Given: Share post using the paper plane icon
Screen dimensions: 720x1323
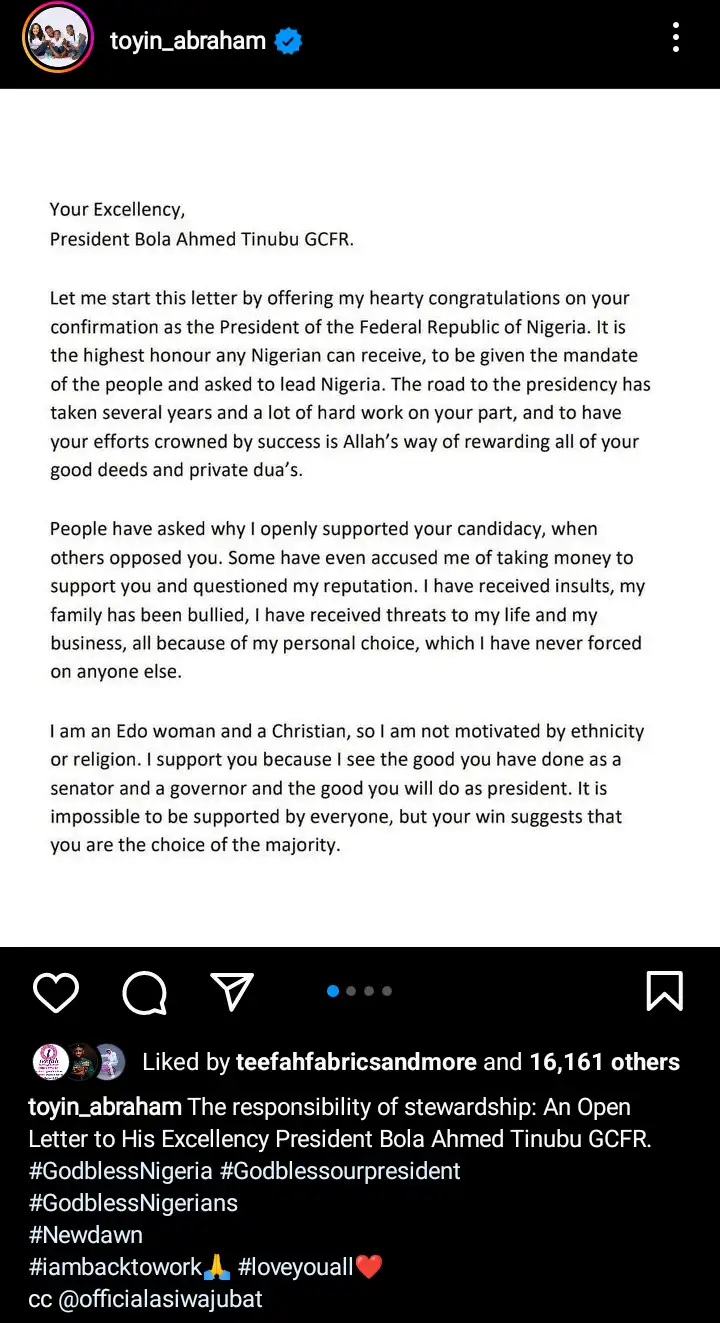Looking at the screenshot, I should 232,991.
